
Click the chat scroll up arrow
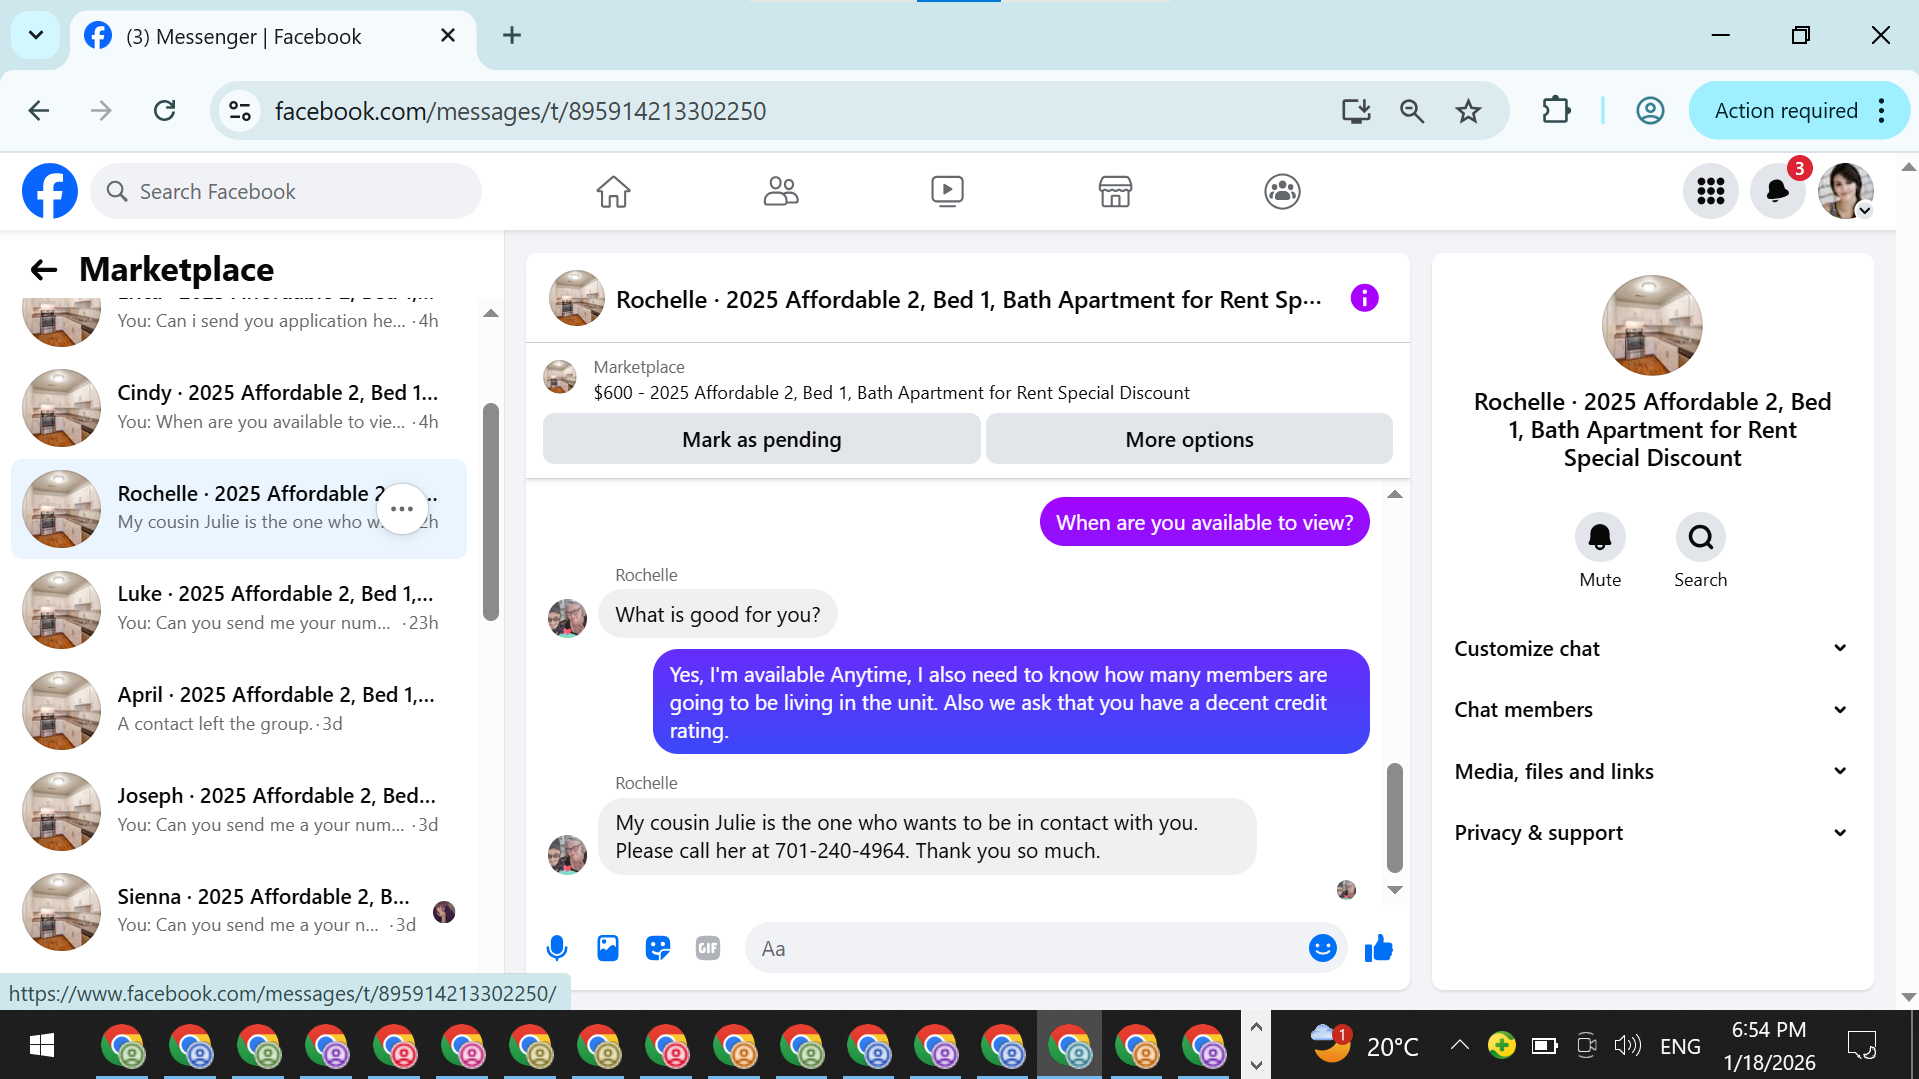[x=1394, y=494]
